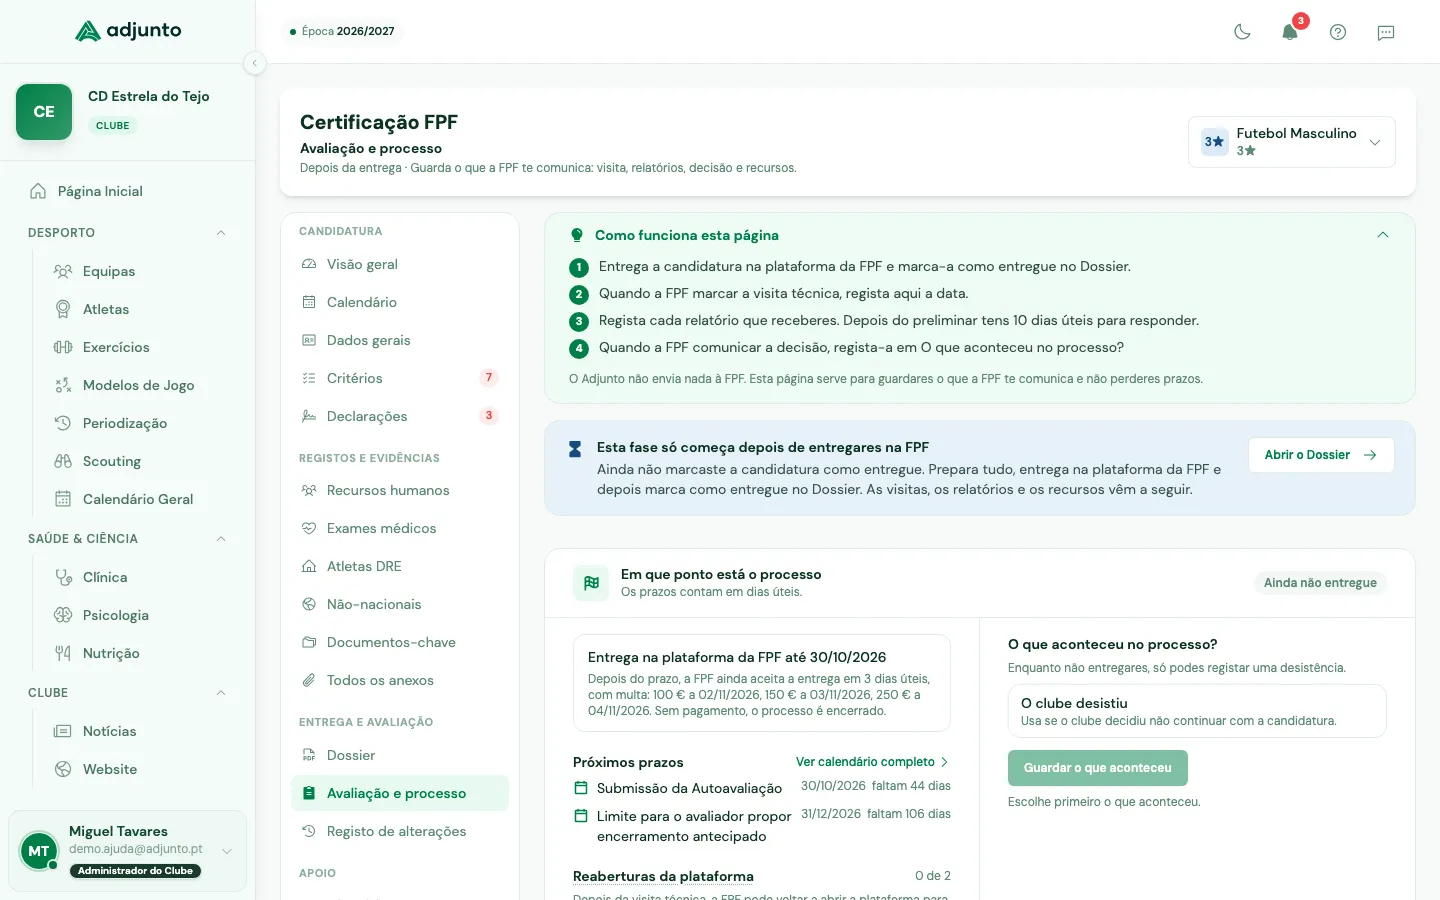1440x900 pixels.
Task: Click the Clínica stethoscope icon
Action: pos(63,577)
